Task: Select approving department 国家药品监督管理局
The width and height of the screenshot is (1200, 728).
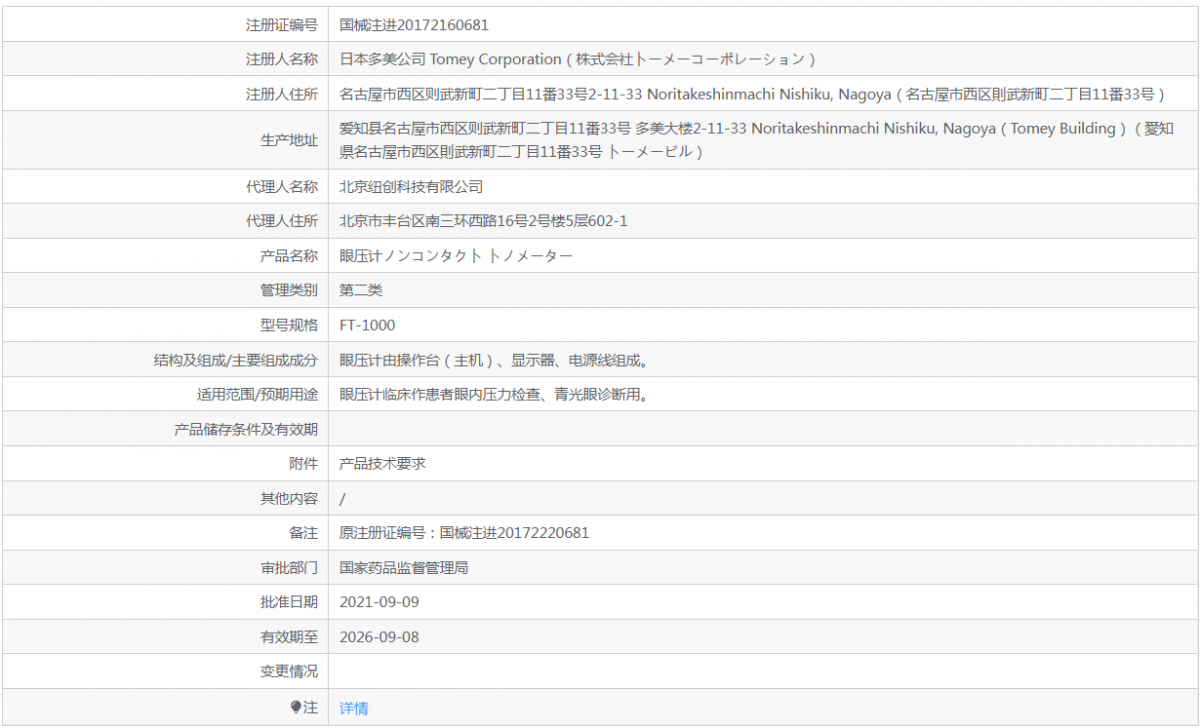Action: pyautogui.click(x=404, y=568)
